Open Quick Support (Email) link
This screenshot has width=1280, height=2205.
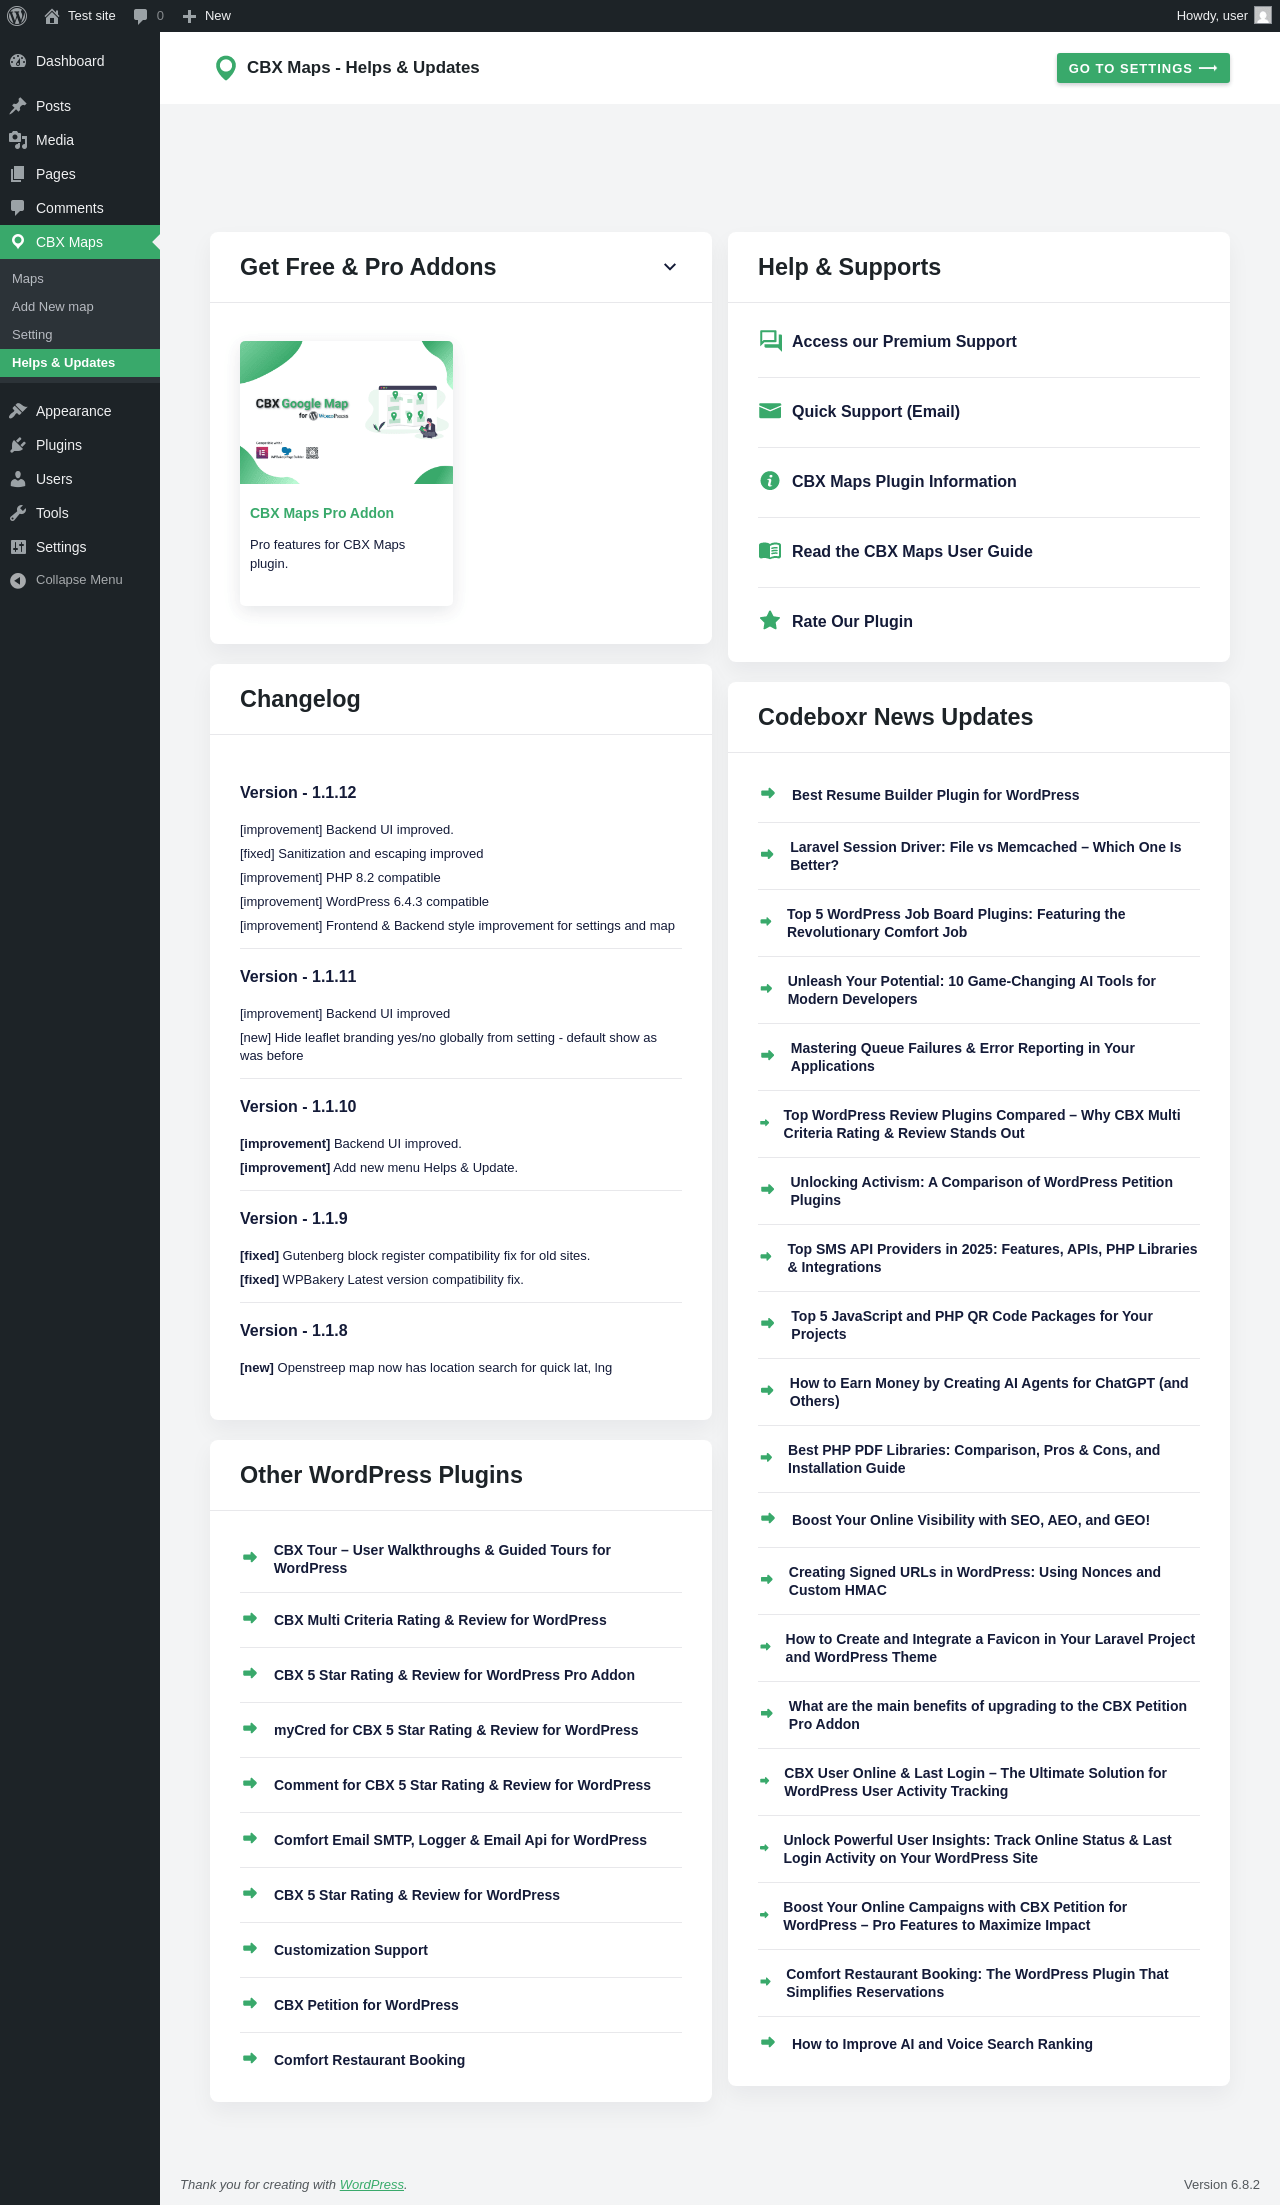876,411
